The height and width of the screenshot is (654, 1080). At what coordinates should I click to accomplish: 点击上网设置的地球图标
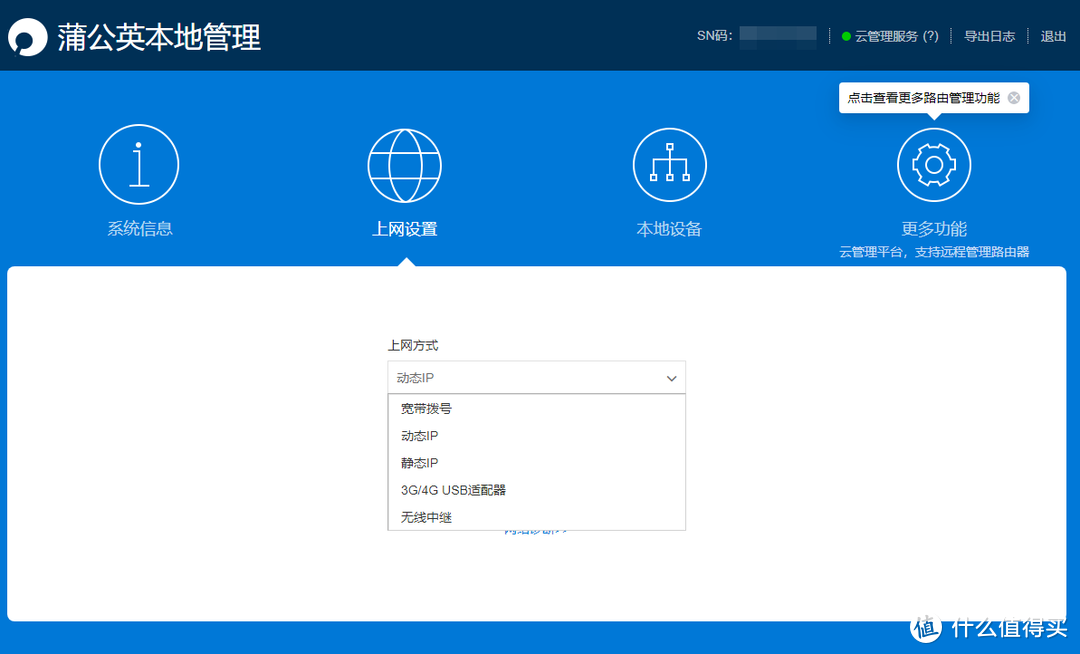pyautogui.click(x=404, y=164)
